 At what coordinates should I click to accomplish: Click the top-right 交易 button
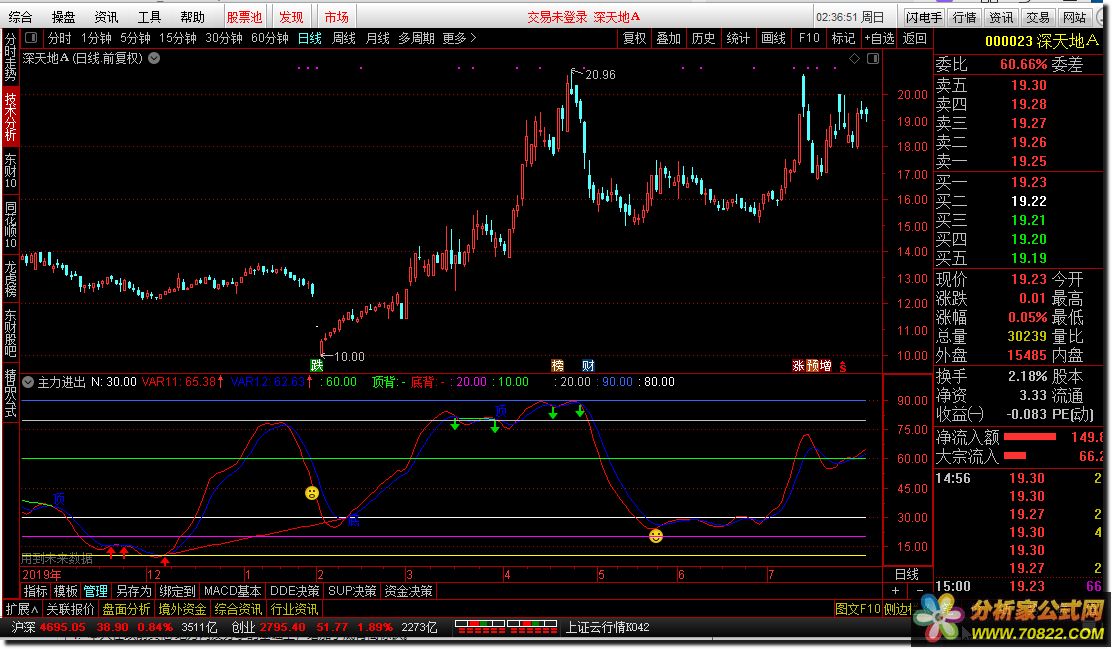point(1037,17)
